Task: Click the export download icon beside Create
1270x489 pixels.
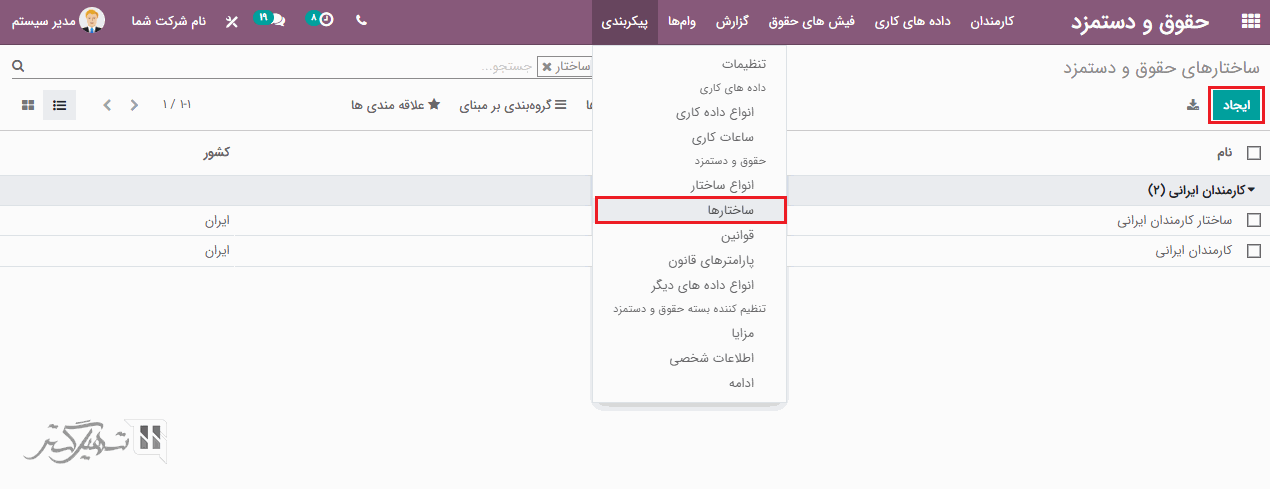Action: tap(1192, 105)
